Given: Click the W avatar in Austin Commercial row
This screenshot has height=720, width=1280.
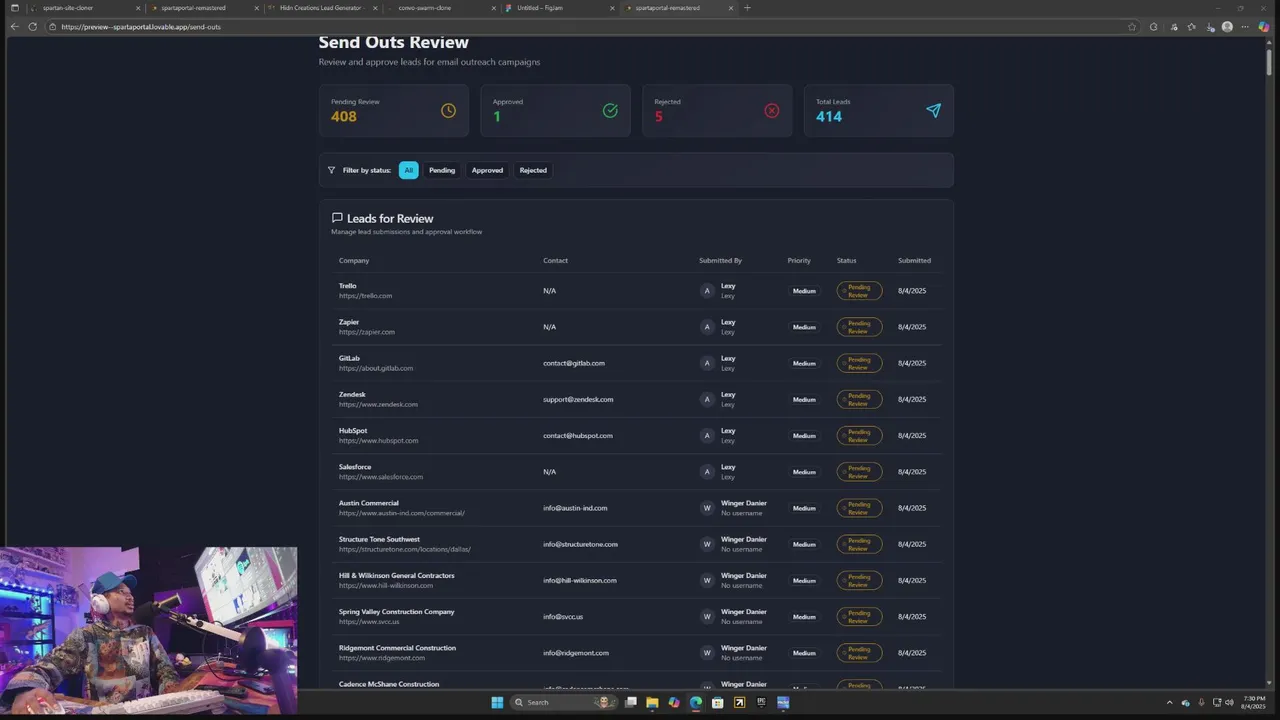Looking at the screenshot, I should [707, 508].
